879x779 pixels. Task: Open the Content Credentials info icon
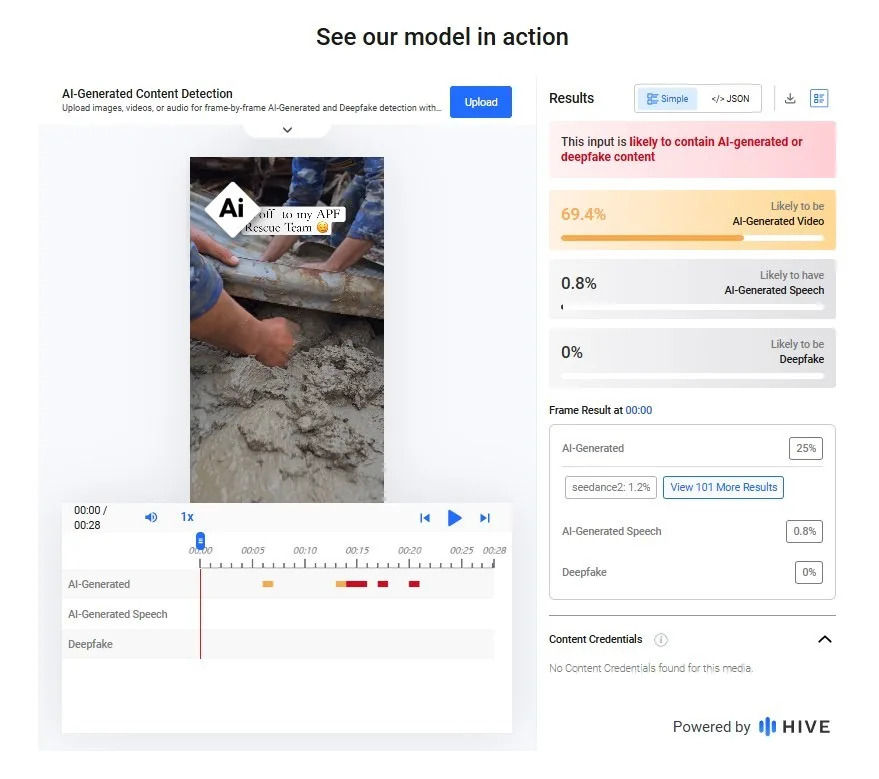[661, 639]
